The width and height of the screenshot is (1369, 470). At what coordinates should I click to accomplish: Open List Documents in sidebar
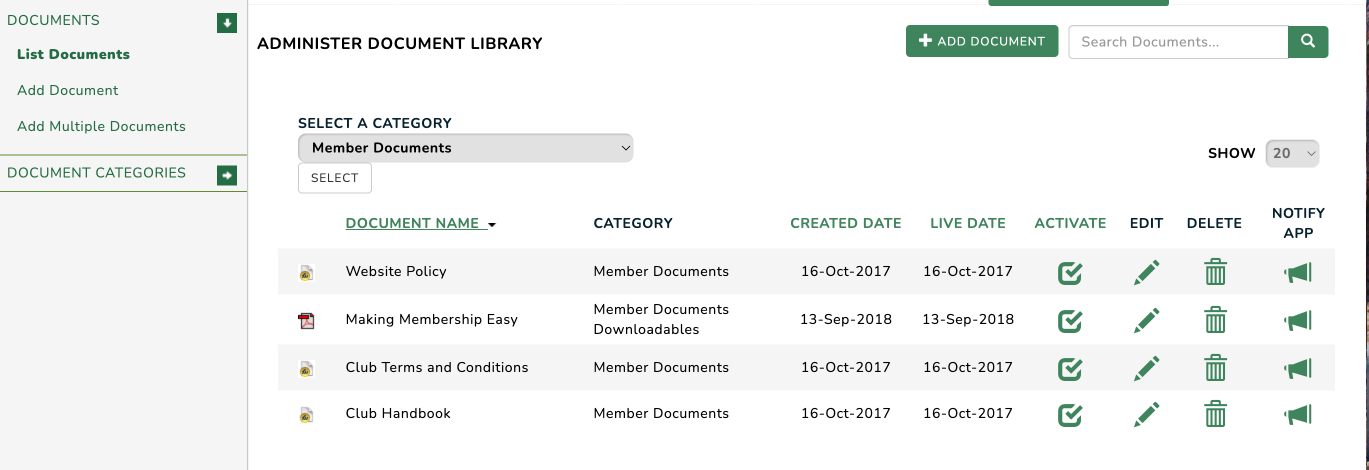73,54
